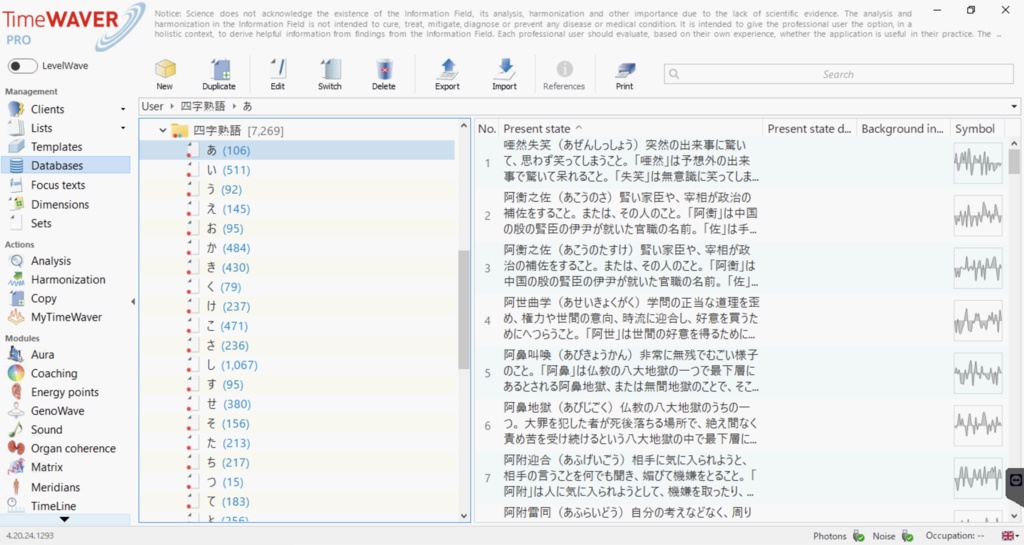Select the あ (106) tree entry
1024x545 pixels.
click(297, 150)
